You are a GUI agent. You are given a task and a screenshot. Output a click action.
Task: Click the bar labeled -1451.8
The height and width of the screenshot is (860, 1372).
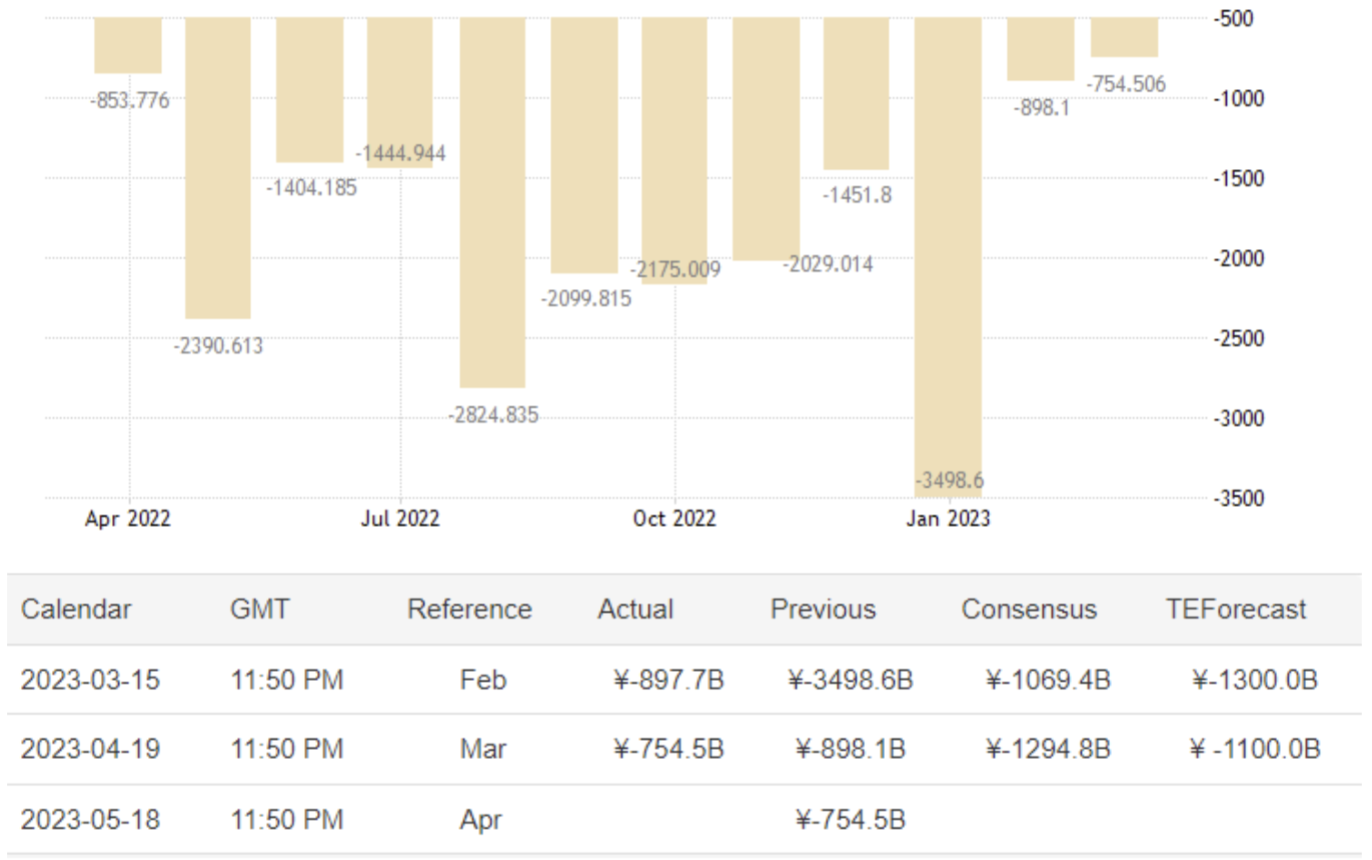tap(856, 93)
